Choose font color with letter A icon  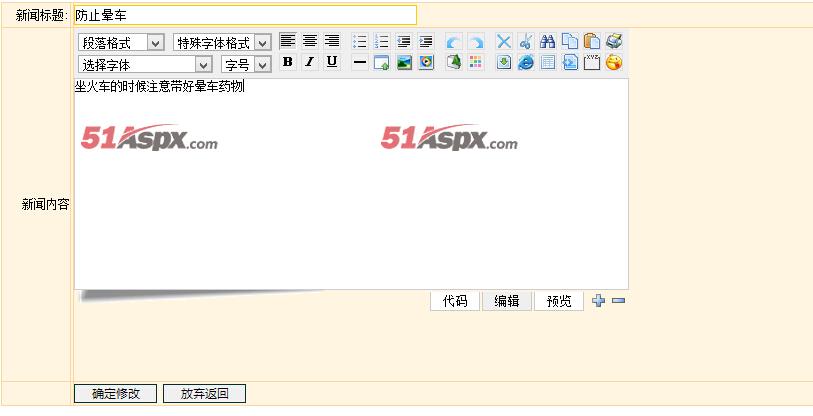(x=454, y=63)
